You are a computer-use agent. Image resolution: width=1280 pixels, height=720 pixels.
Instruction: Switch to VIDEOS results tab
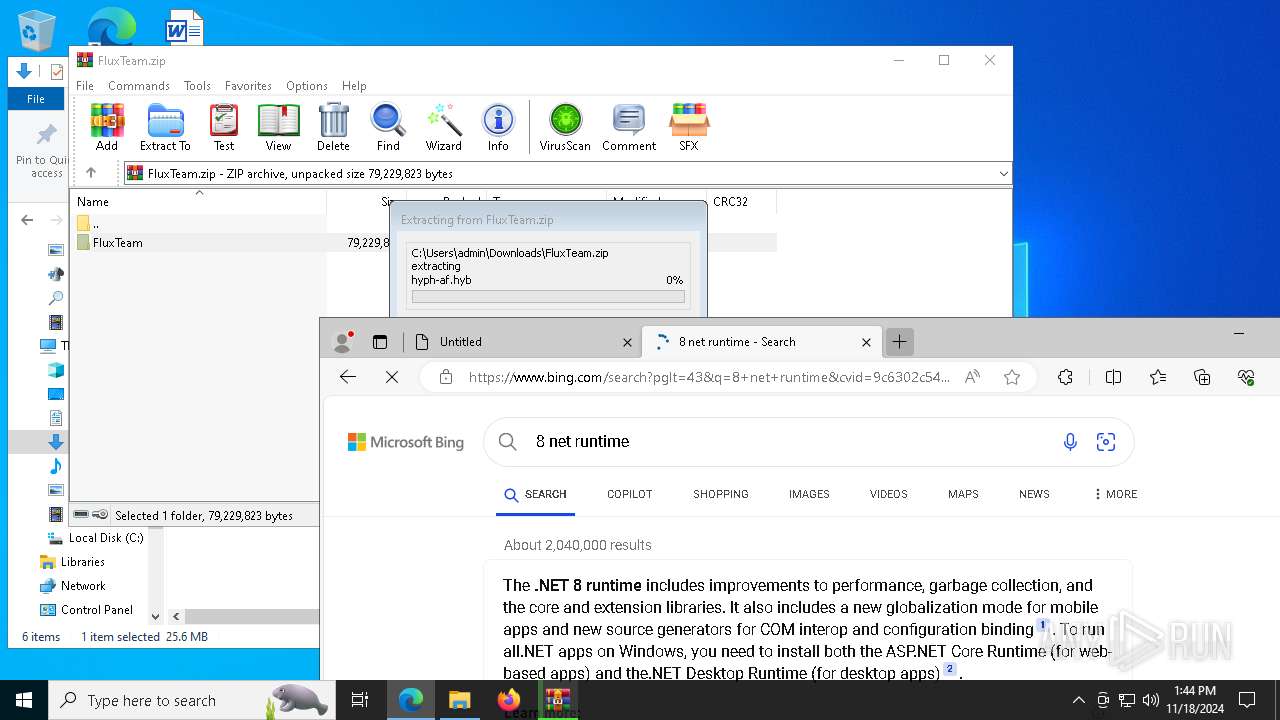(x=888, y=494)
